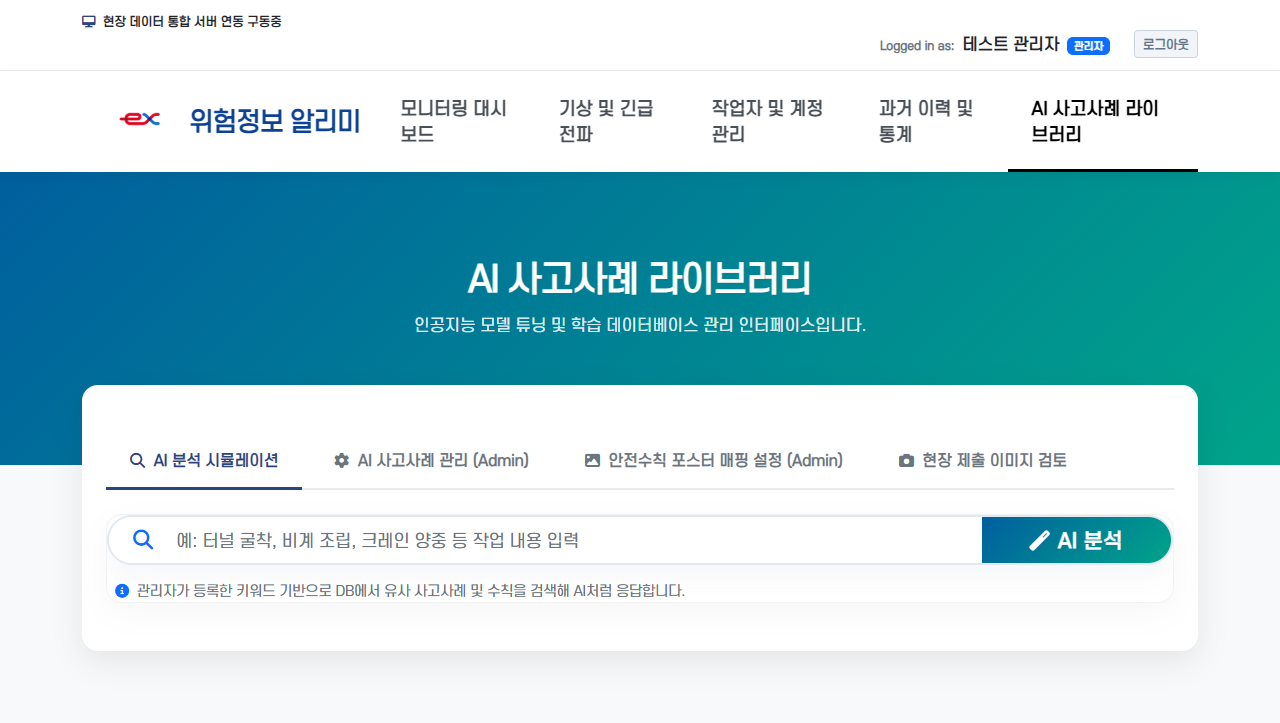Click the 테스트 관리자 username text
Screen dimensions: 1280x723
[1011, 44]
